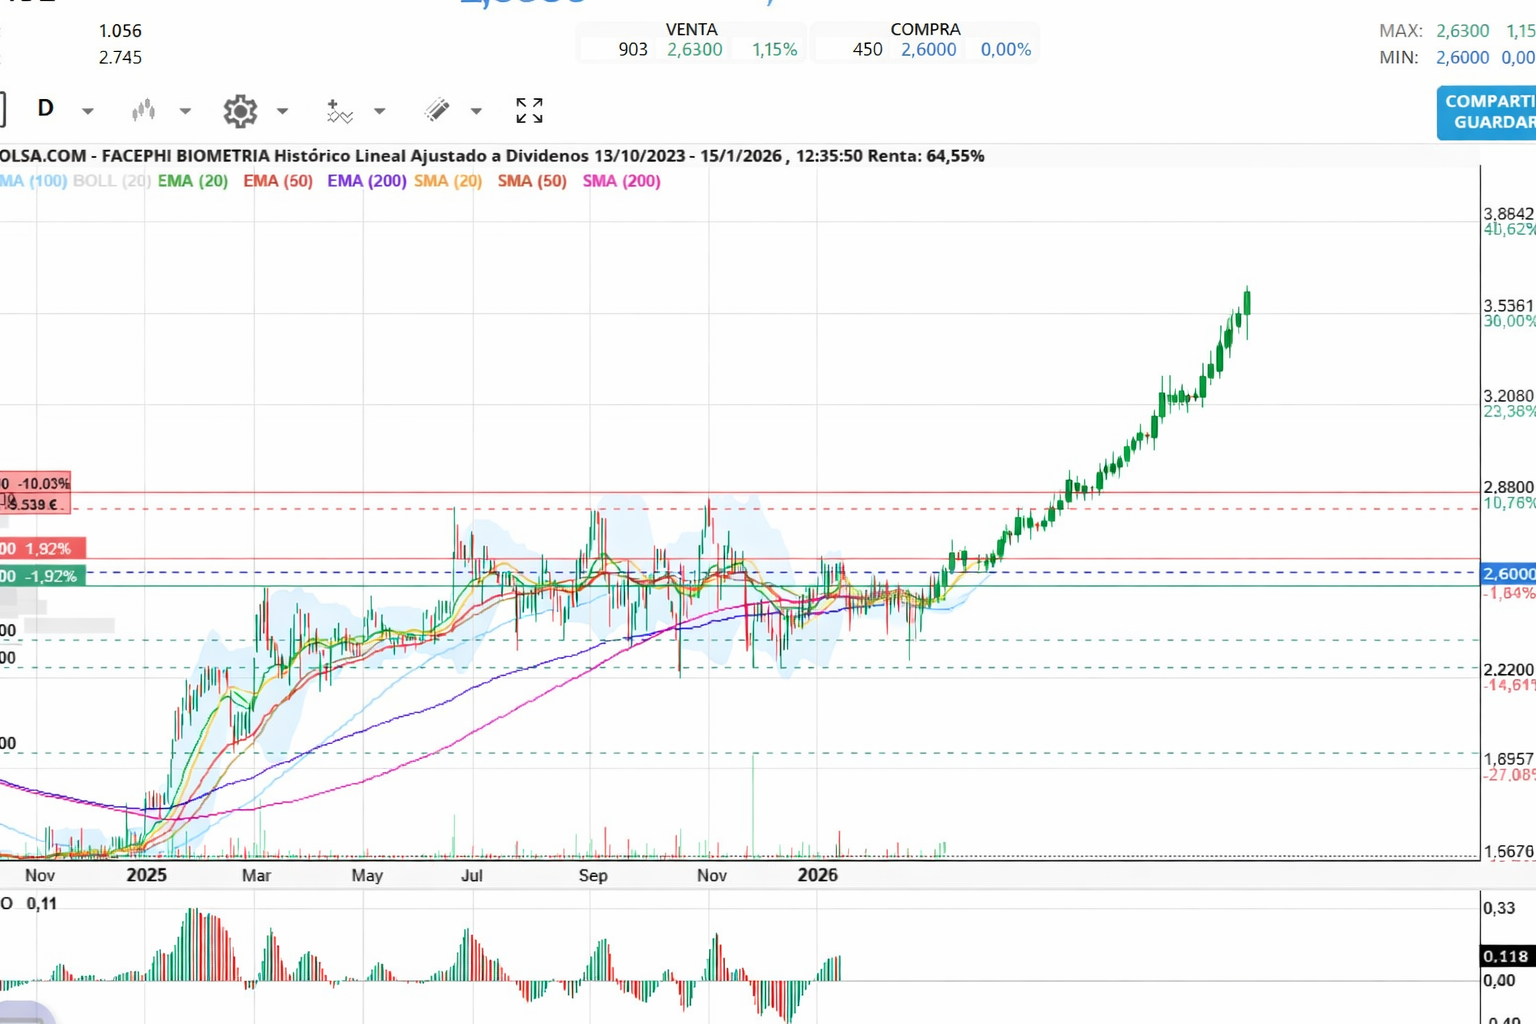This screenshot has width=1536, height=1024.
Task: Open the drawing tools dropdown arrow
Action: [x=475, y=111]
